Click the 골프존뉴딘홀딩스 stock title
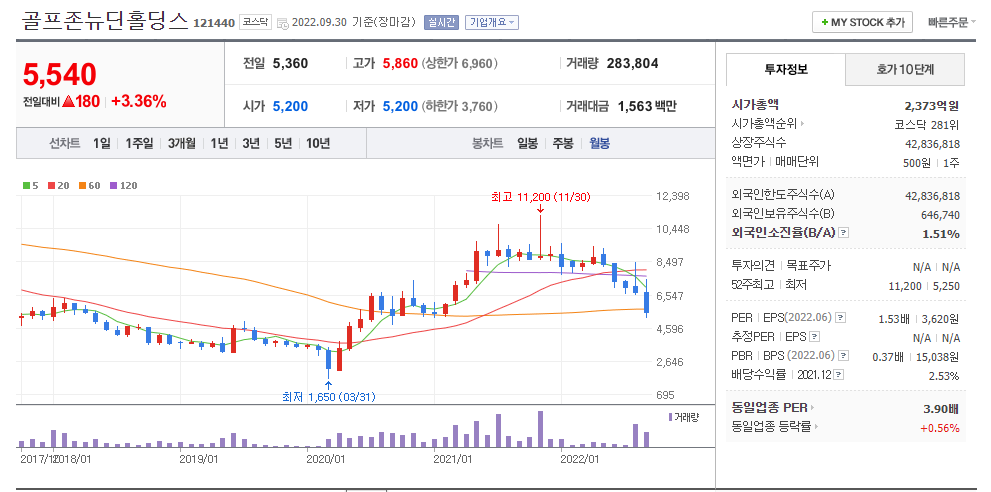991x492 pixels. point(105,22)
